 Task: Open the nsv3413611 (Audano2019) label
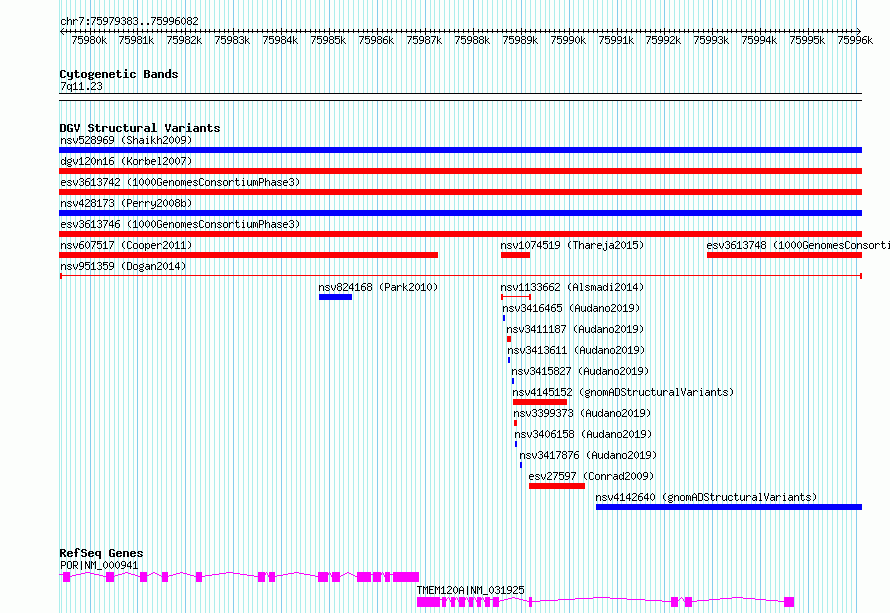(x=576, y=350)
